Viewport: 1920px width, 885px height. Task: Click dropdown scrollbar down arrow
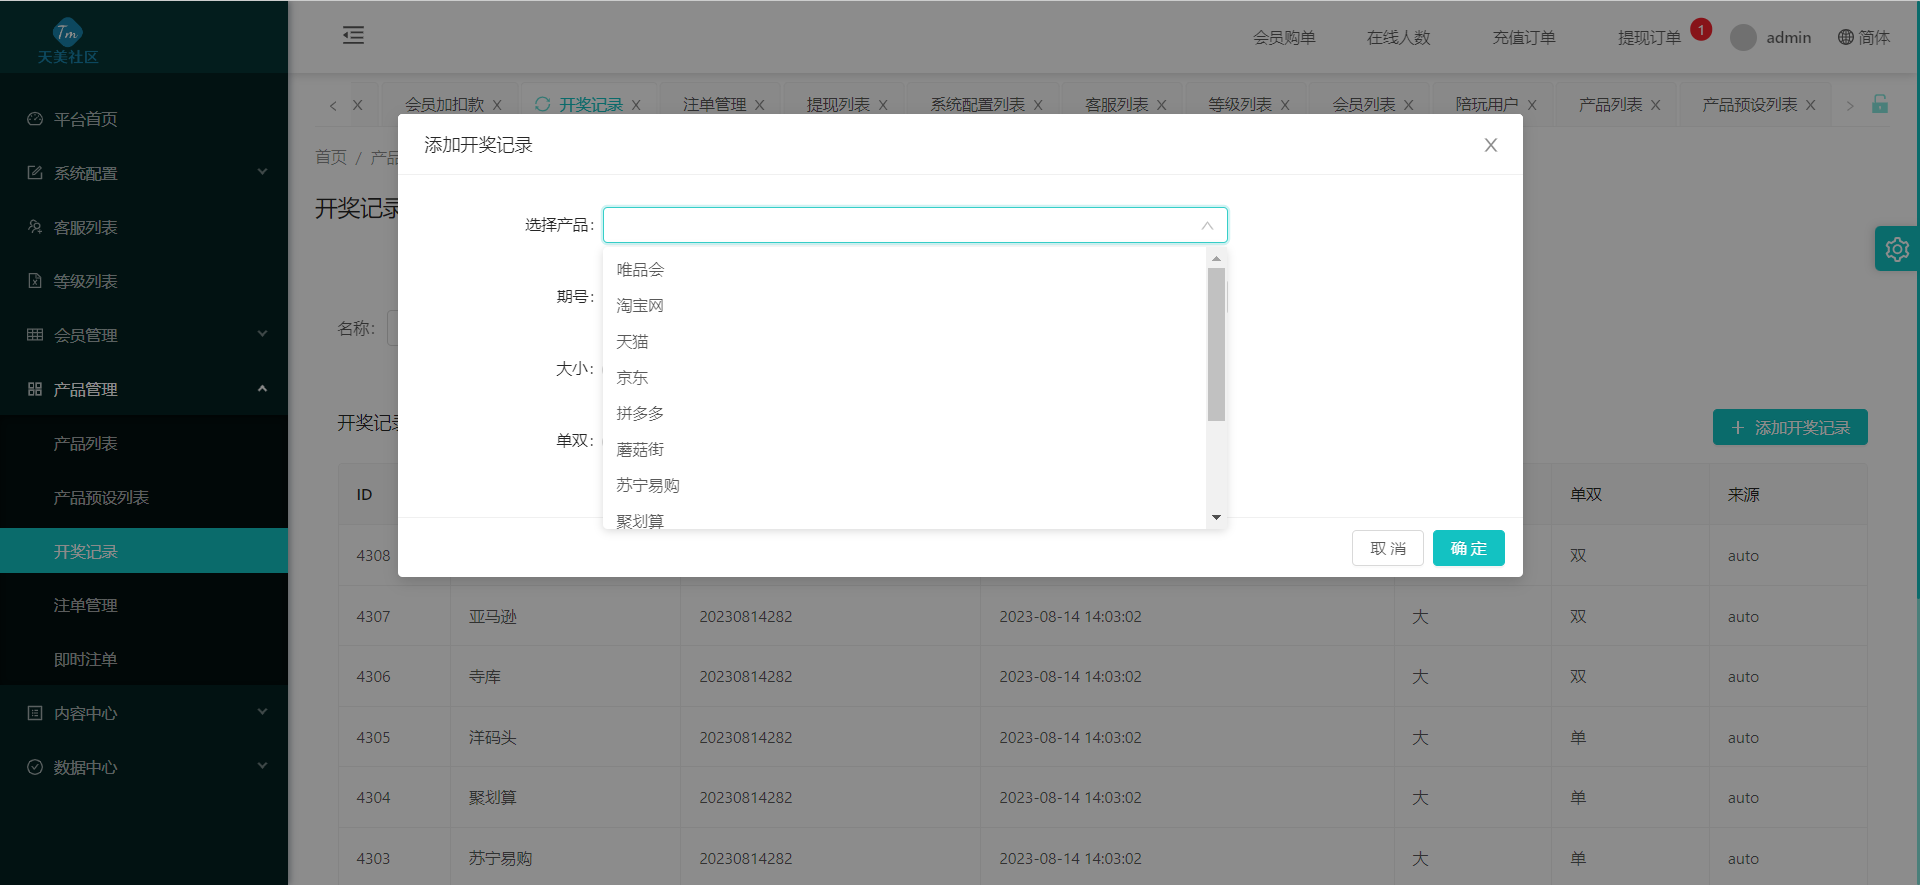click(1216, 518)
